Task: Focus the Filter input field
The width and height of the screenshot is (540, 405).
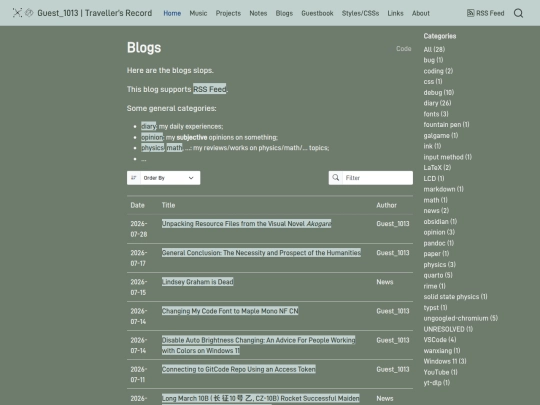Action: coord(377,178)
